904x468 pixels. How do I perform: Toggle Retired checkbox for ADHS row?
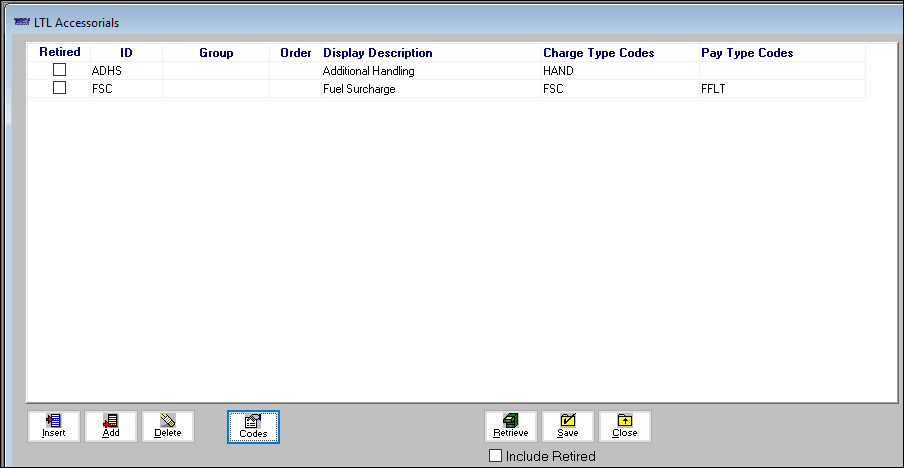click(59, 70)
